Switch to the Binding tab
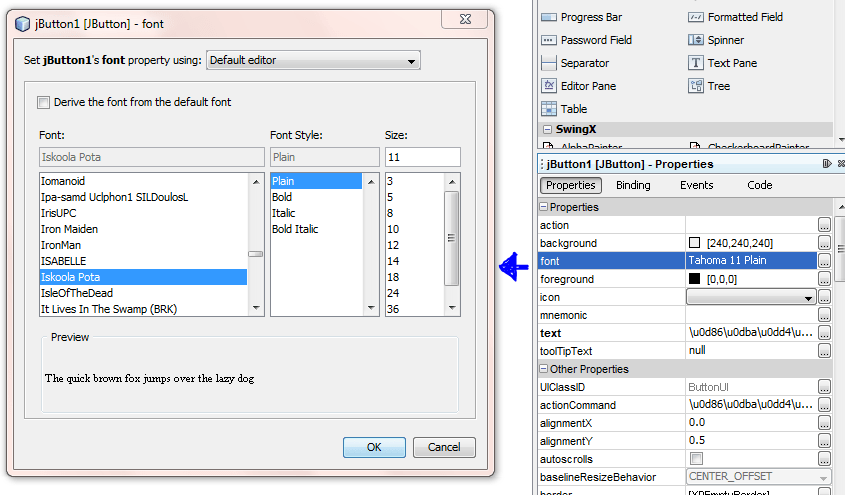Viewport: 845px width, 495px height. 633,185
